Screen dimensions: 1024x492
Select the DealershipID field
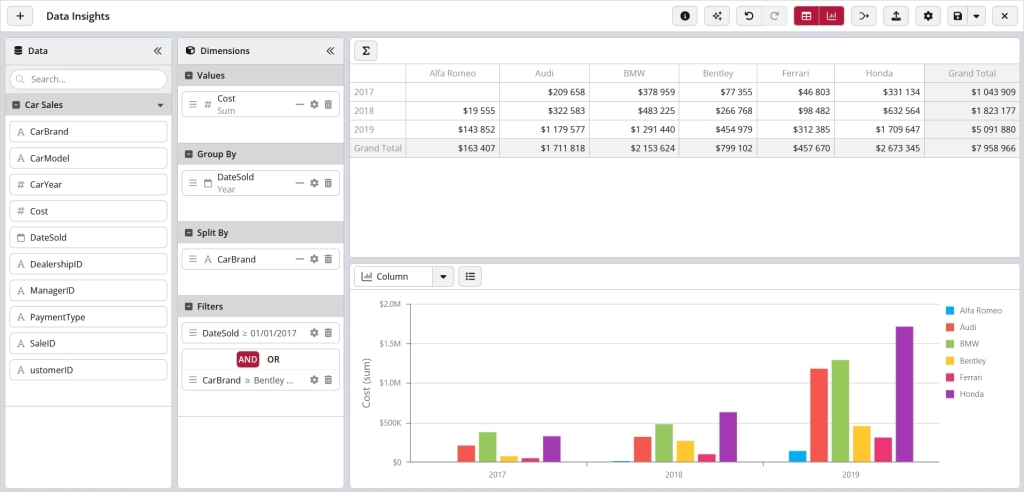(x=88, y=264)
